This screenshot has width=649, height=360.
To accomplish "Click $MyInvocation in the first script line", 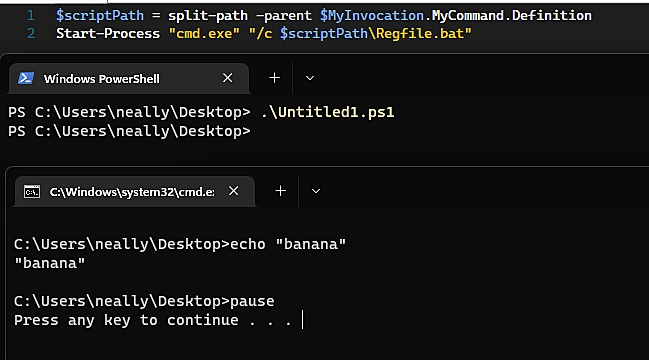I will click(372, 16).
